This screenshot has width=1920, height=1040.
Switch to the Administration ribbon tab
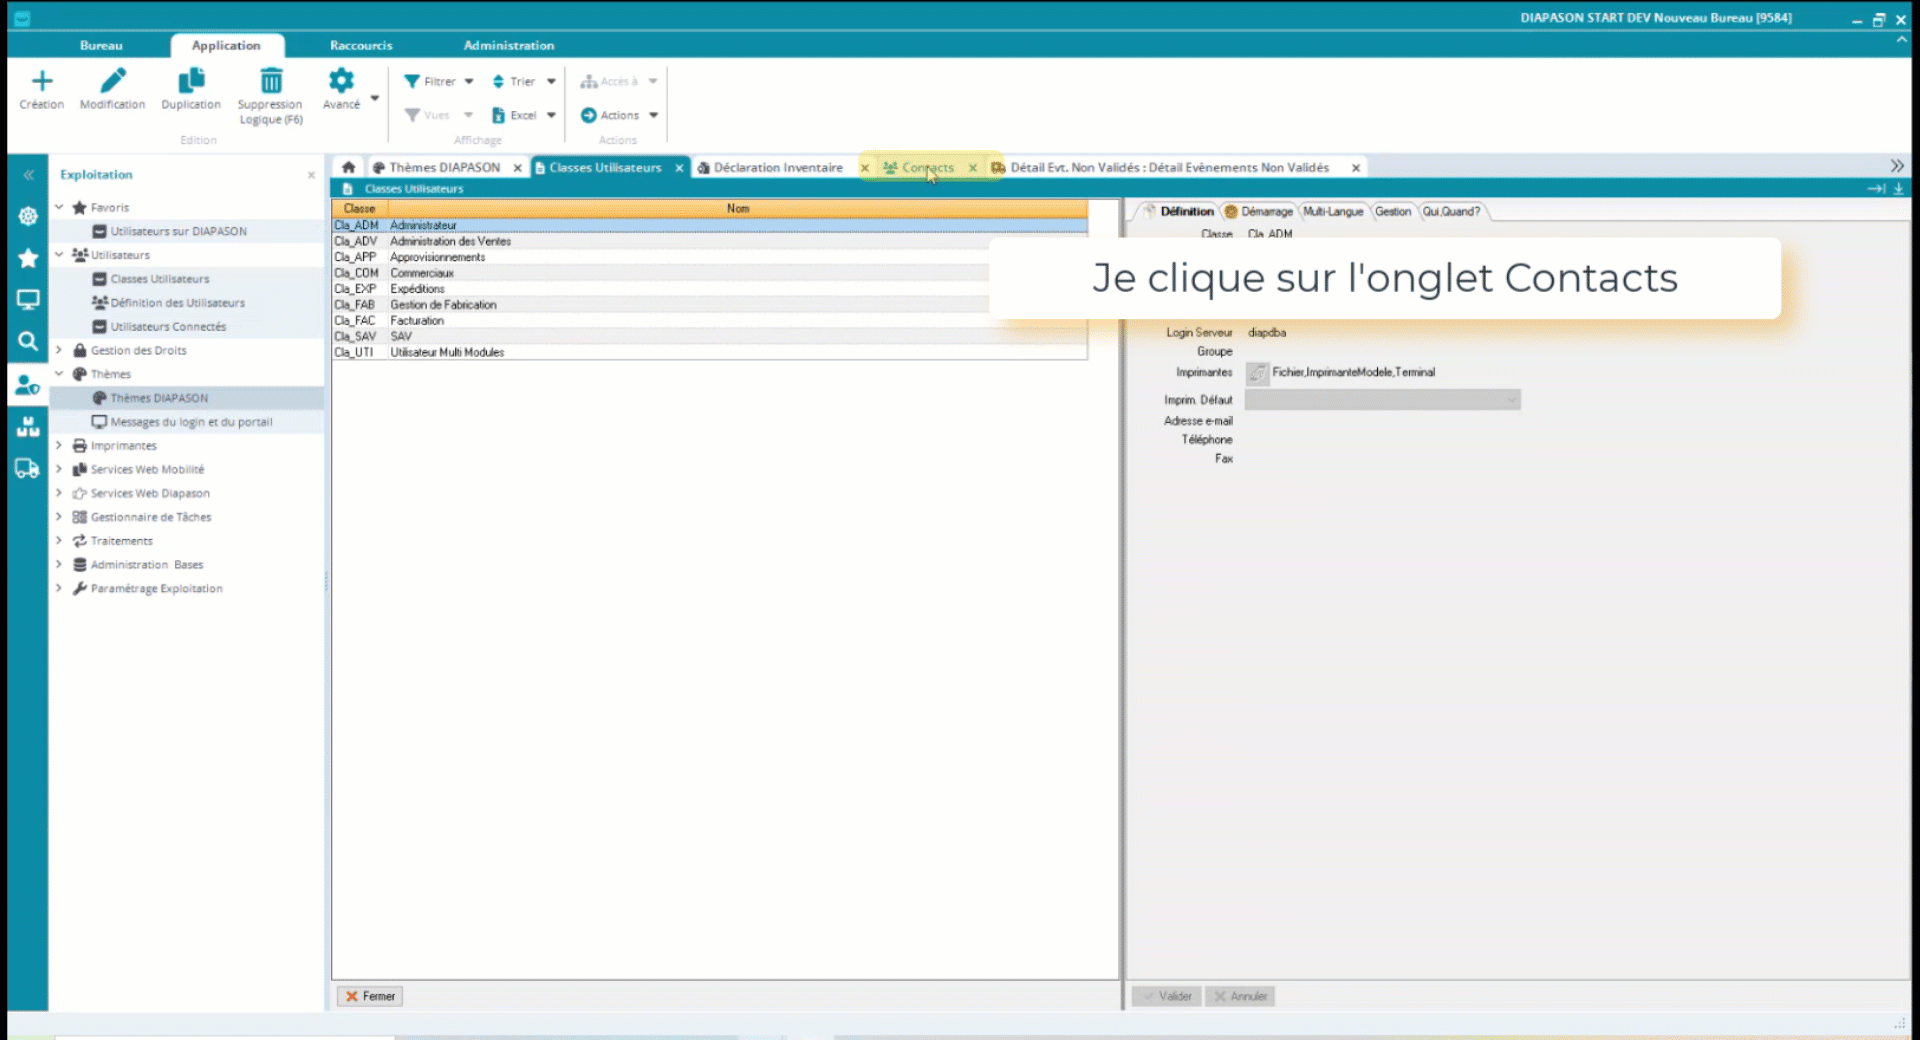(508, 45)
